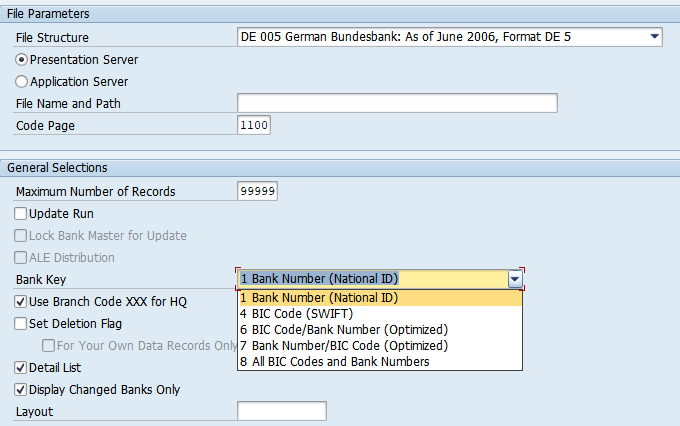Choose '4 BIC Code (SWIFT)' option
680x426 pixels.
tap(379, 314)
